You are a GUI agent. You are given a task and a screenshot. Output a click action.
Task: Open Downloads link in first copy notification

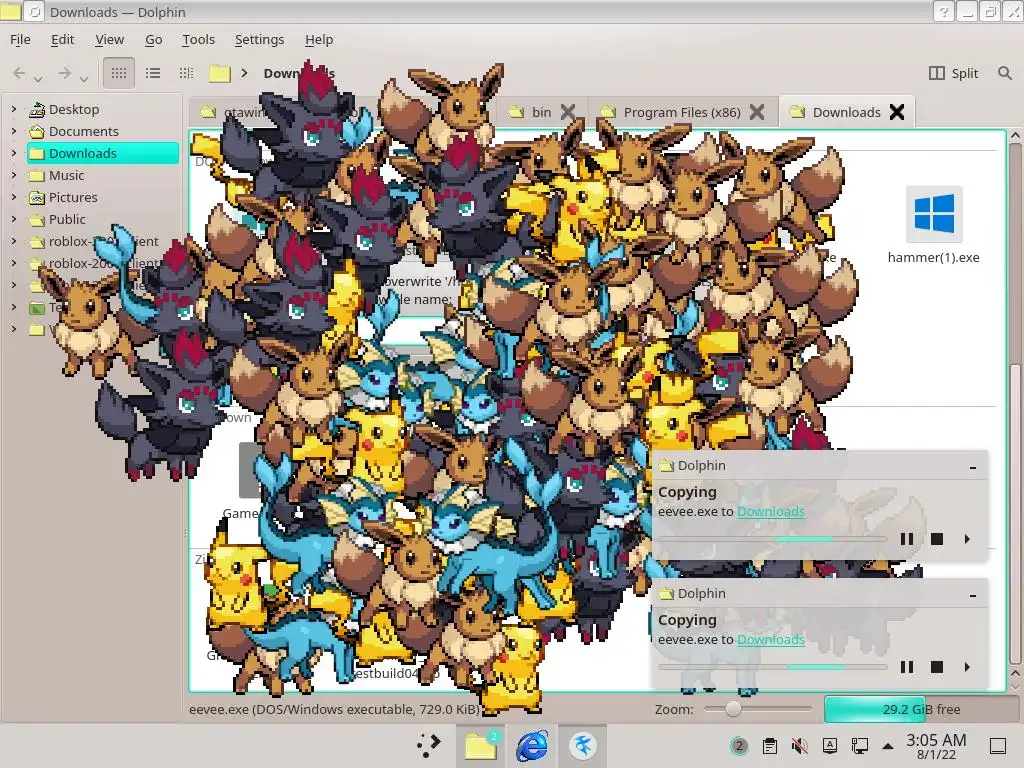771,511
